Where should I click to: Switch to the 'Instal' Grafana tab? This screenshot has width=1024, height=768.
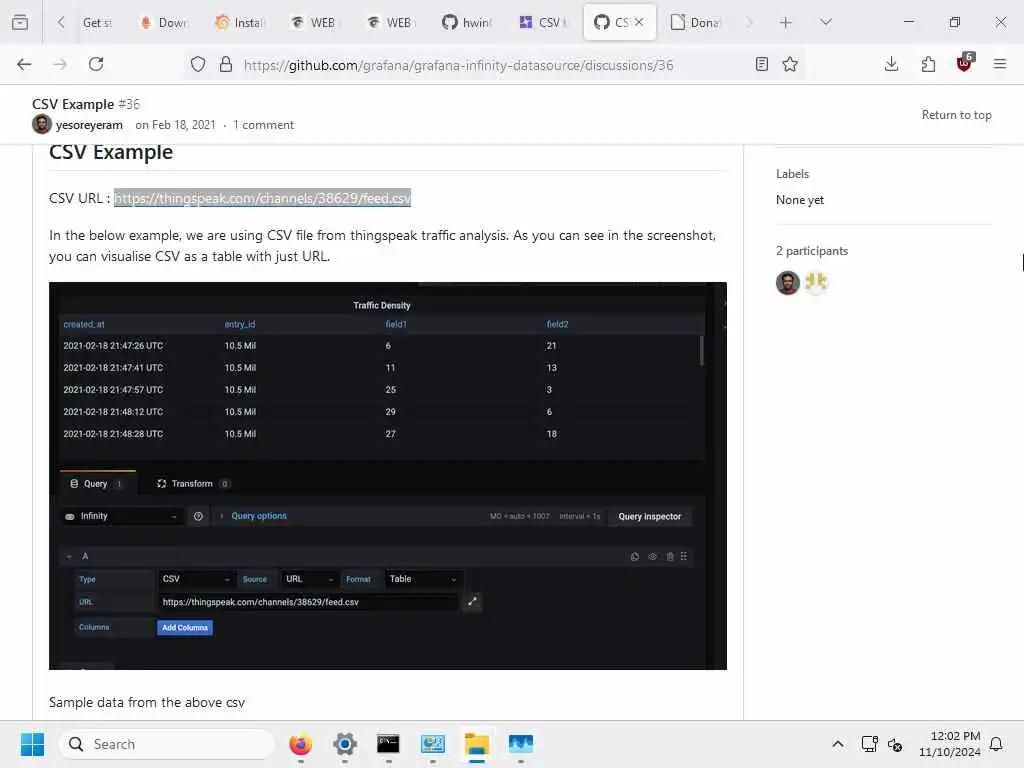(x=240, y=22)
